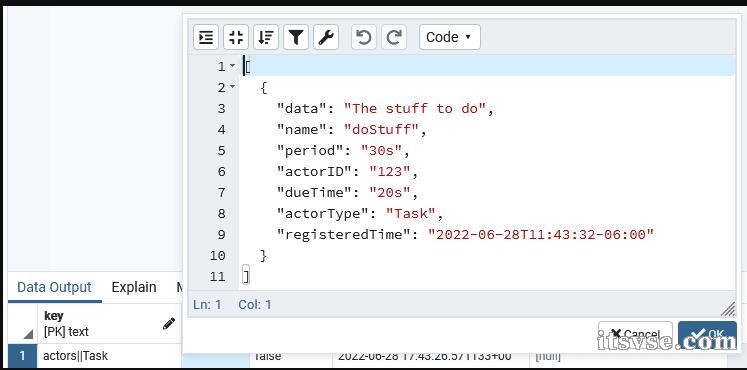The height and width of the screenshot is (370, 747).
Task: Click the repair JSON wrench icon
Action: click(326, 37)
